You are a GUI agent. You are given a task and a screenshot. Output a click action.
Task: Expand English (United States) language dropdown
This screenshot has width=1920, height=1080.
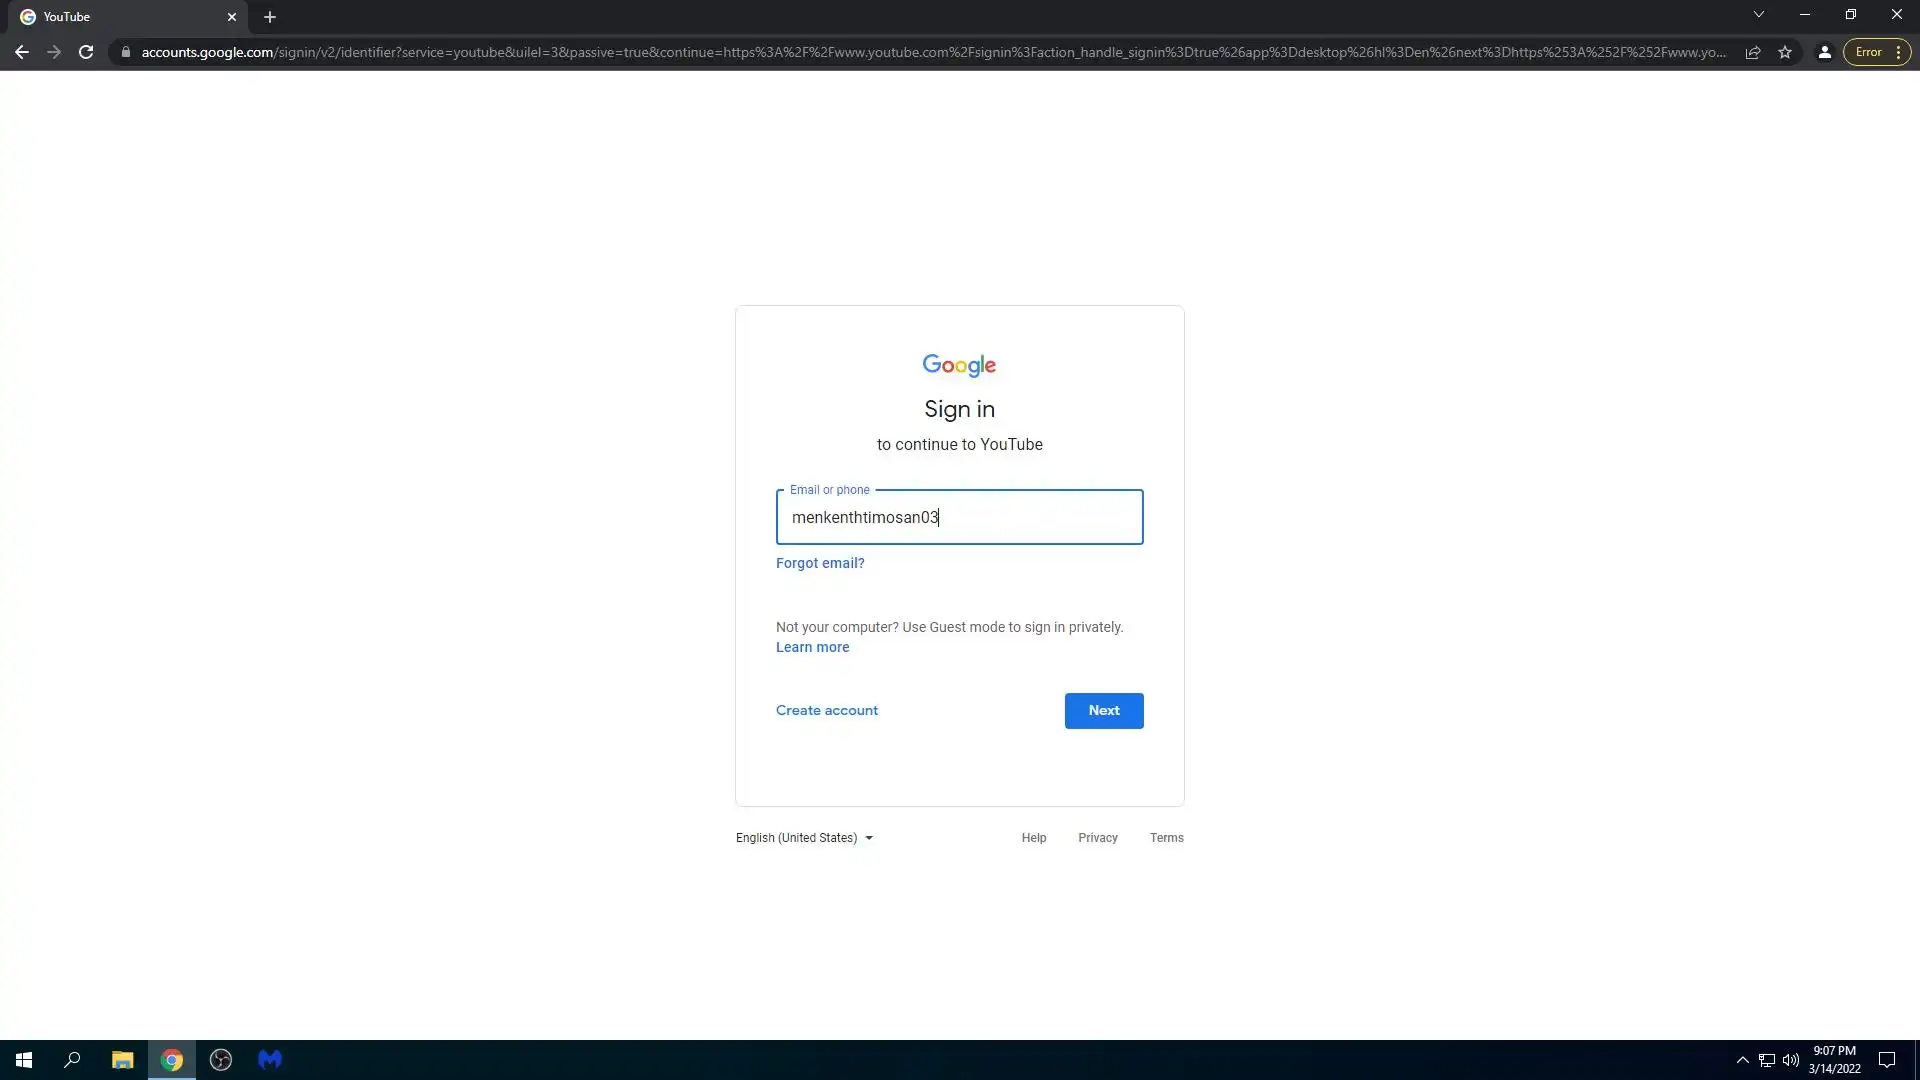click(804, 838)
